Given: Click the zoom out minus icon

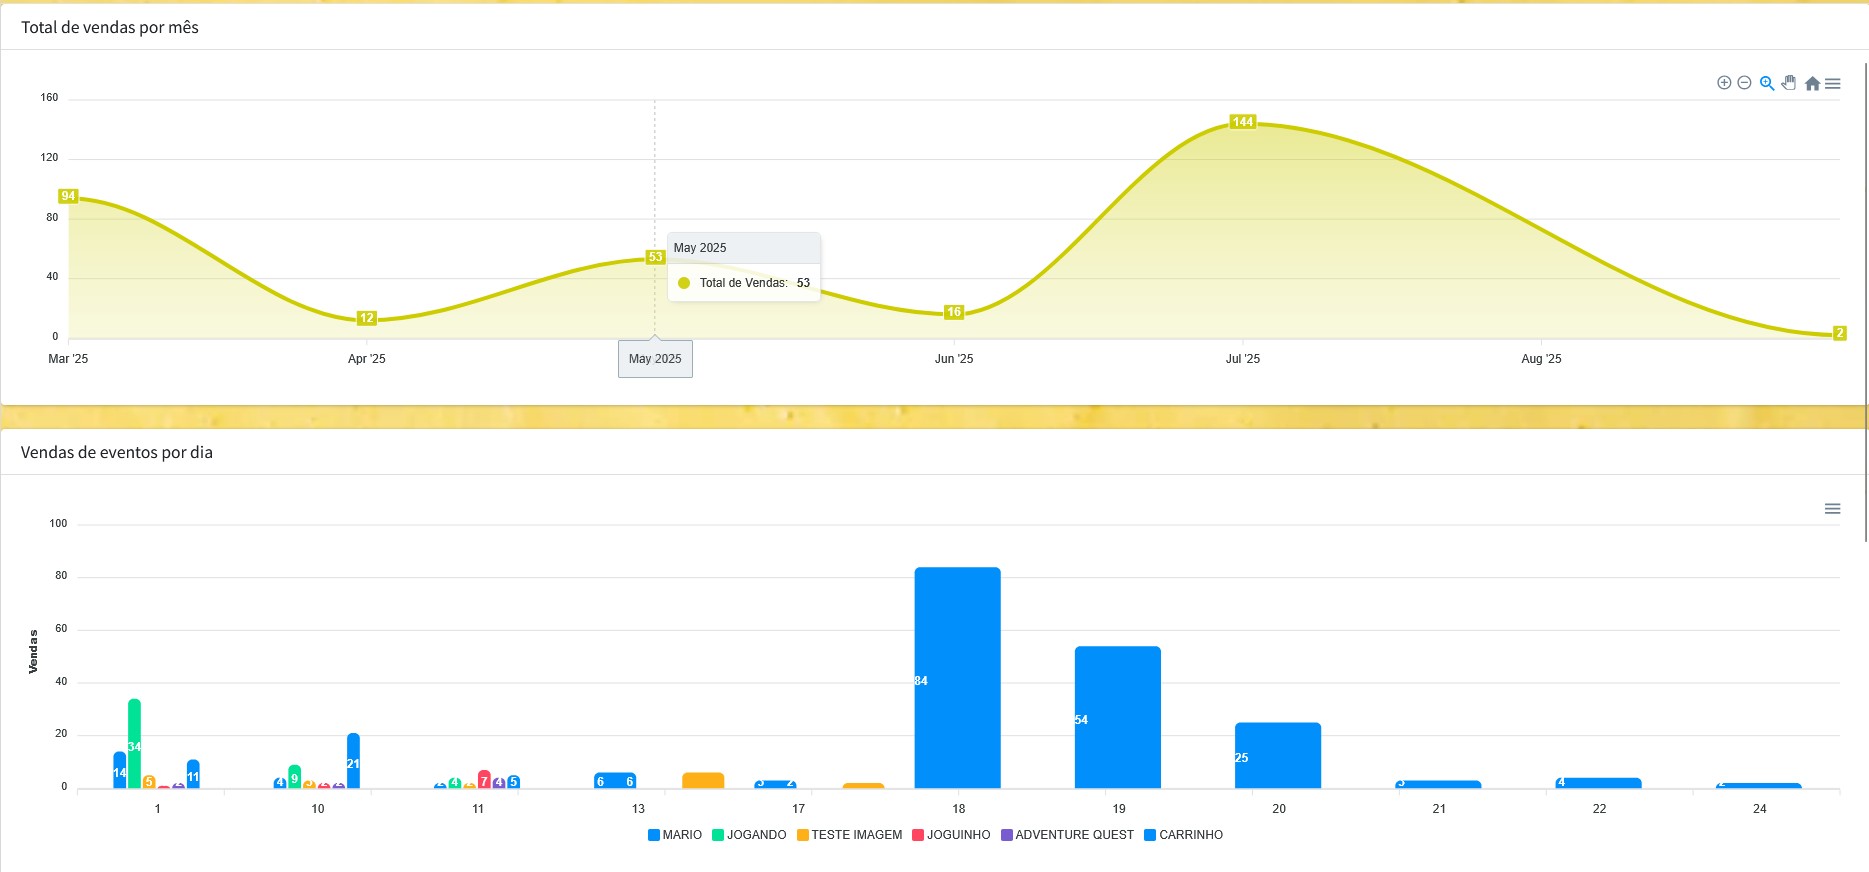Looking at the screenshot, I should [x=1744, y=83].
